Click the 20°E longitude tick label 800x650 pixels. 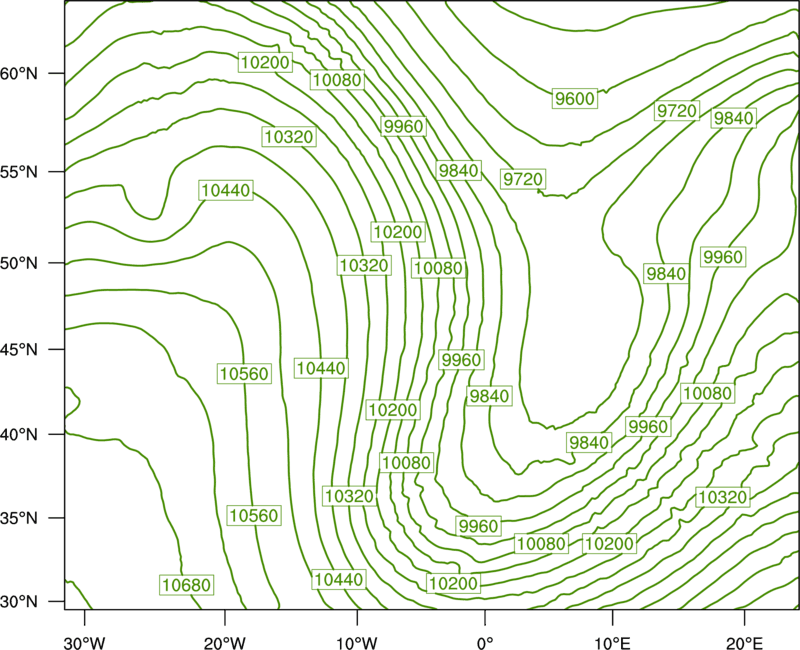(x=744, y=643)
